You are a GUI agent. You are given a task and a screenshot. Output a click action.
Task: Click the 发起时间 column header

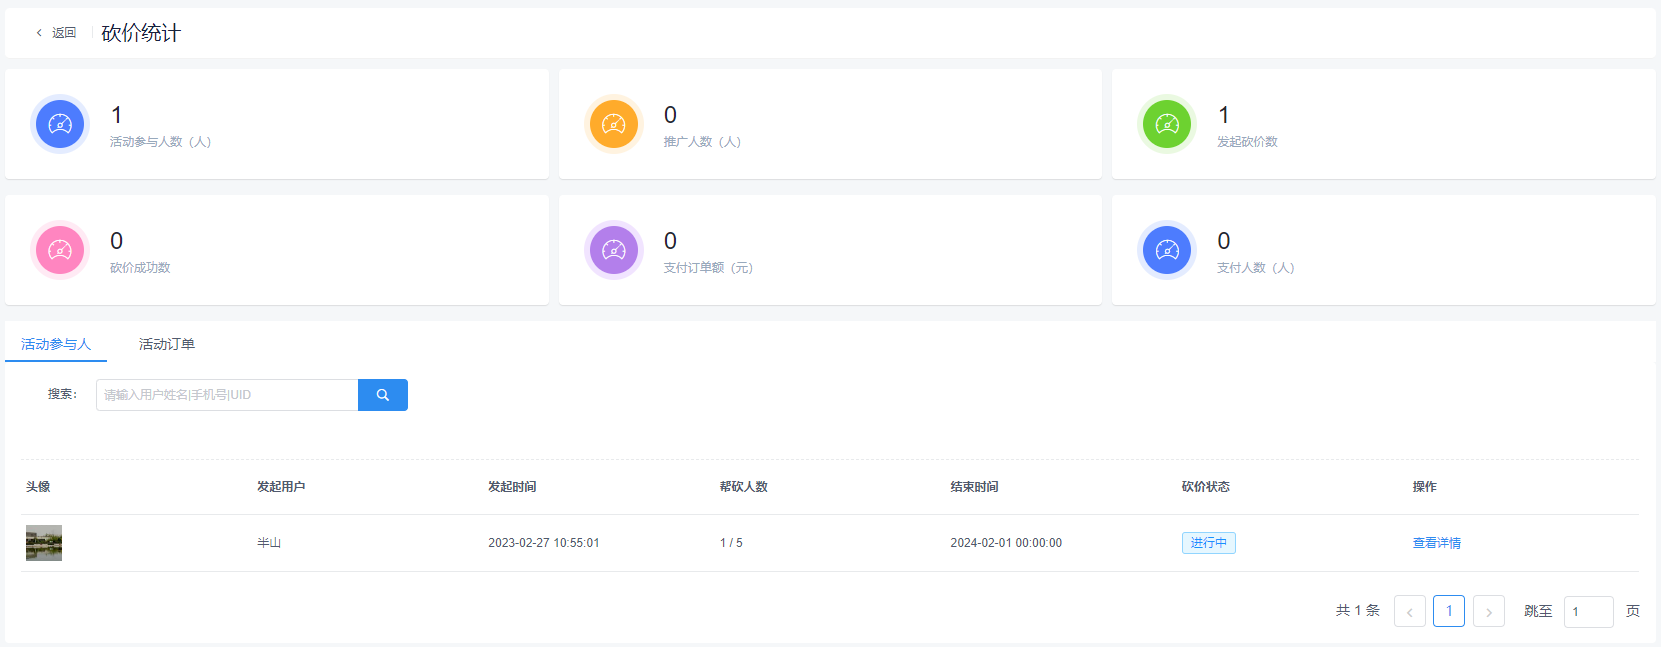click(512, 487)
